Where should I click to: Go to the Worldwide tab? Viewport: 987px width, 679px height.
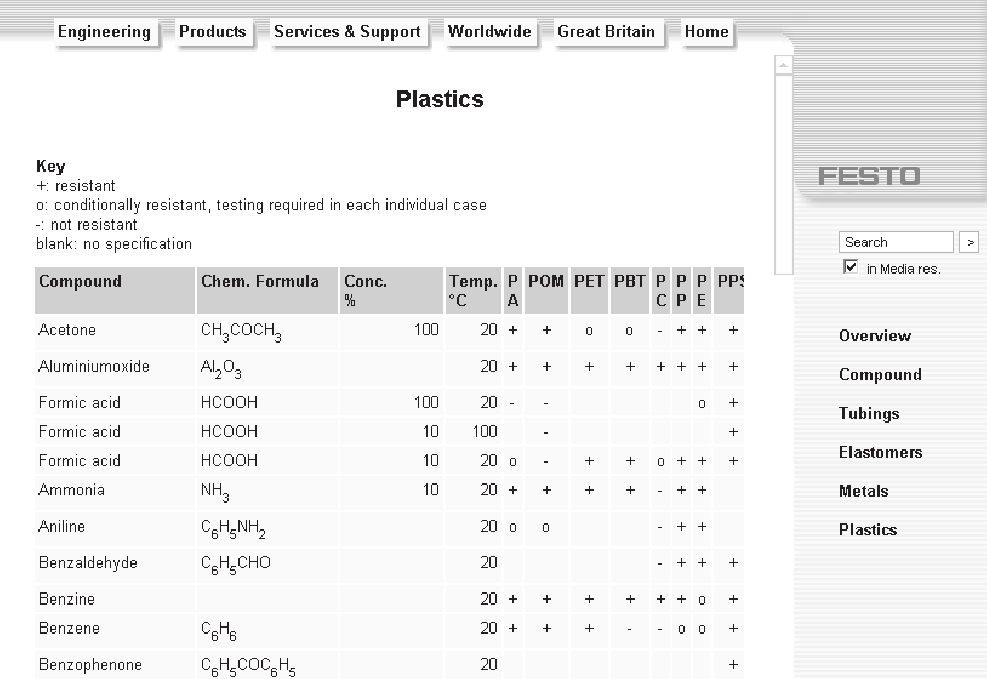(490, 32)
